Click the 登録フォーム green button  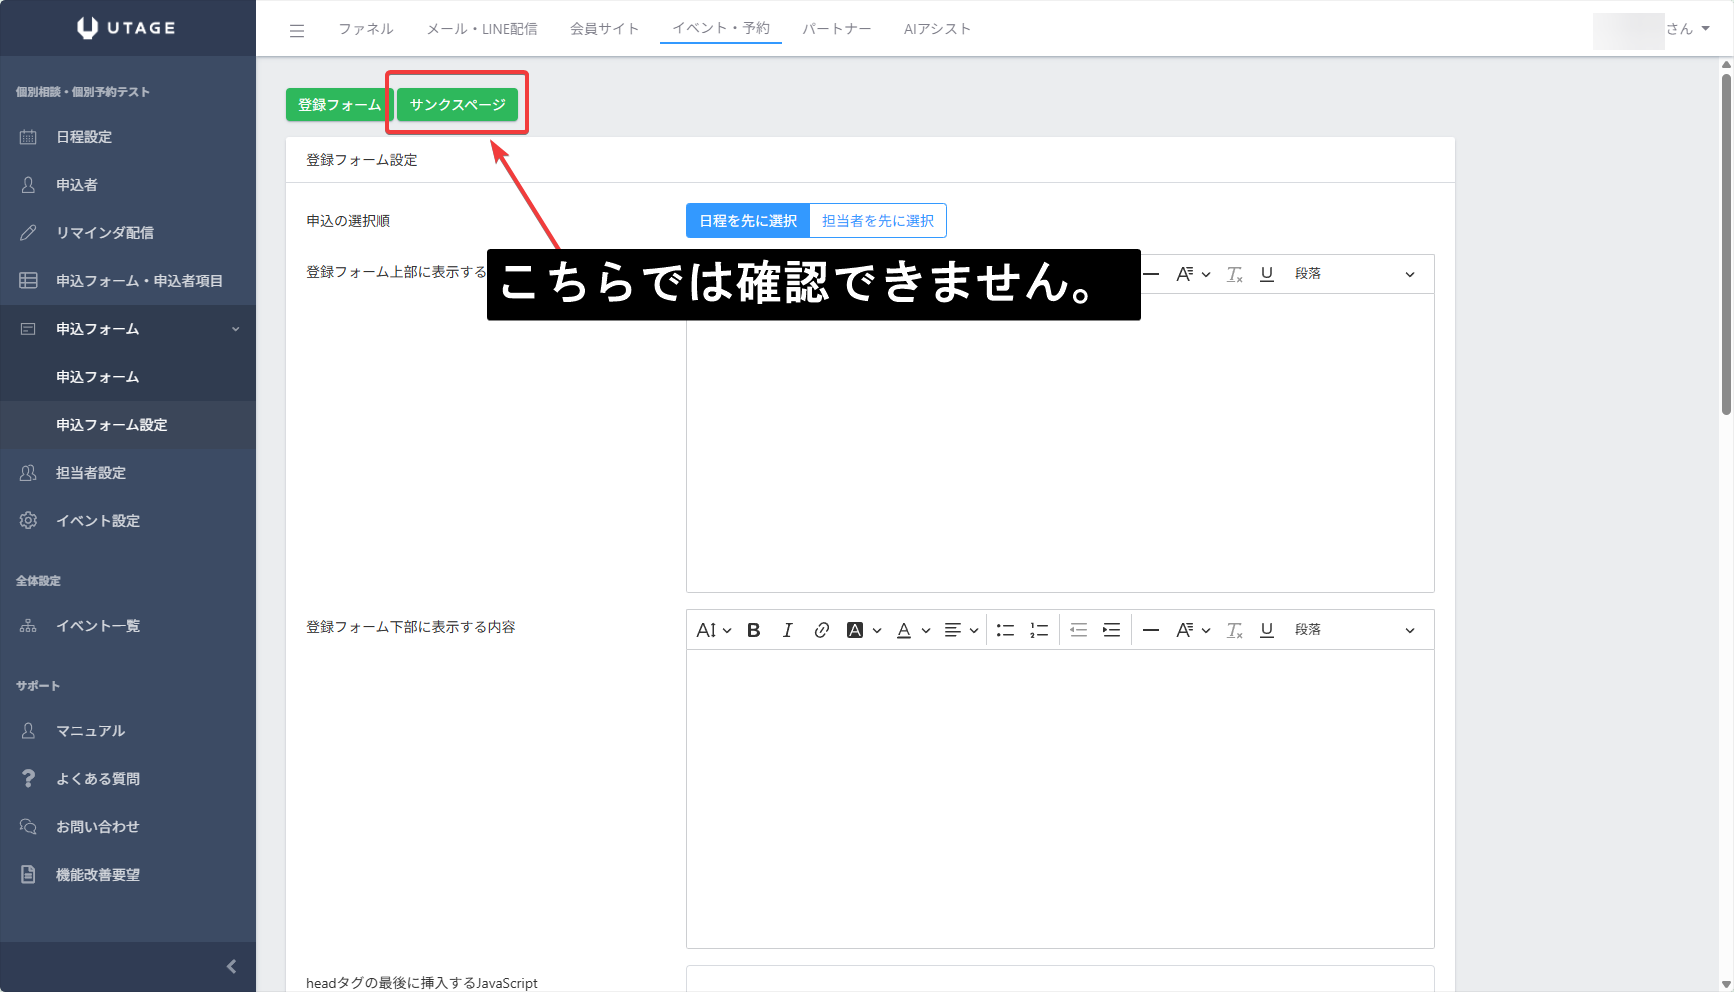pos(339,105)
